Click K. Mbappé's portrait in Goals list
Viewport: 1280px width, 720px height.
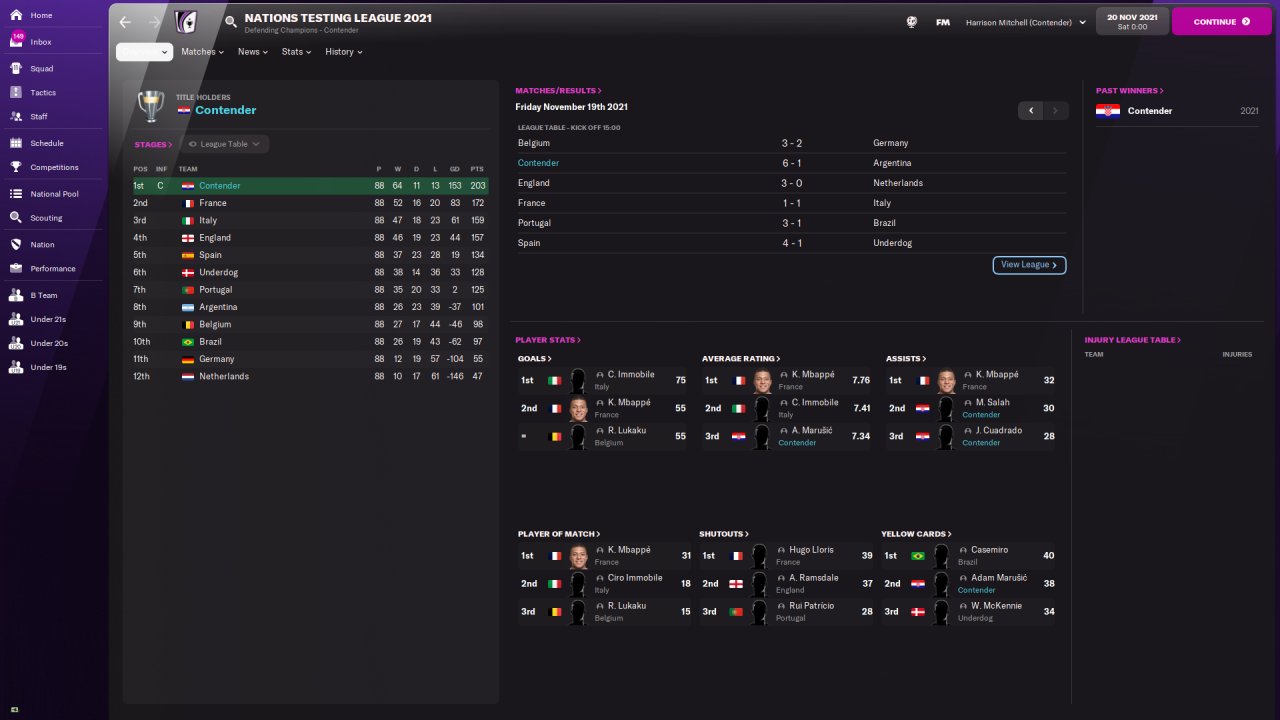[578, 408]
